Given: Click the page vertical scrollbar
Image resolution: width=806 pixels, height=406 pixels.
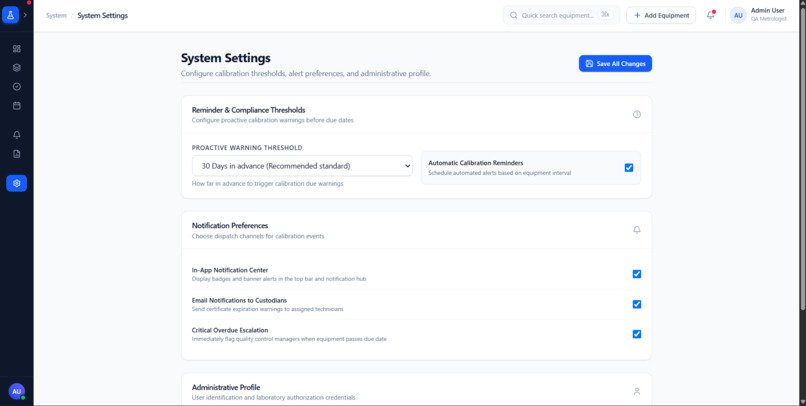Looking at the screenshot, I should [x=803, y=159].
